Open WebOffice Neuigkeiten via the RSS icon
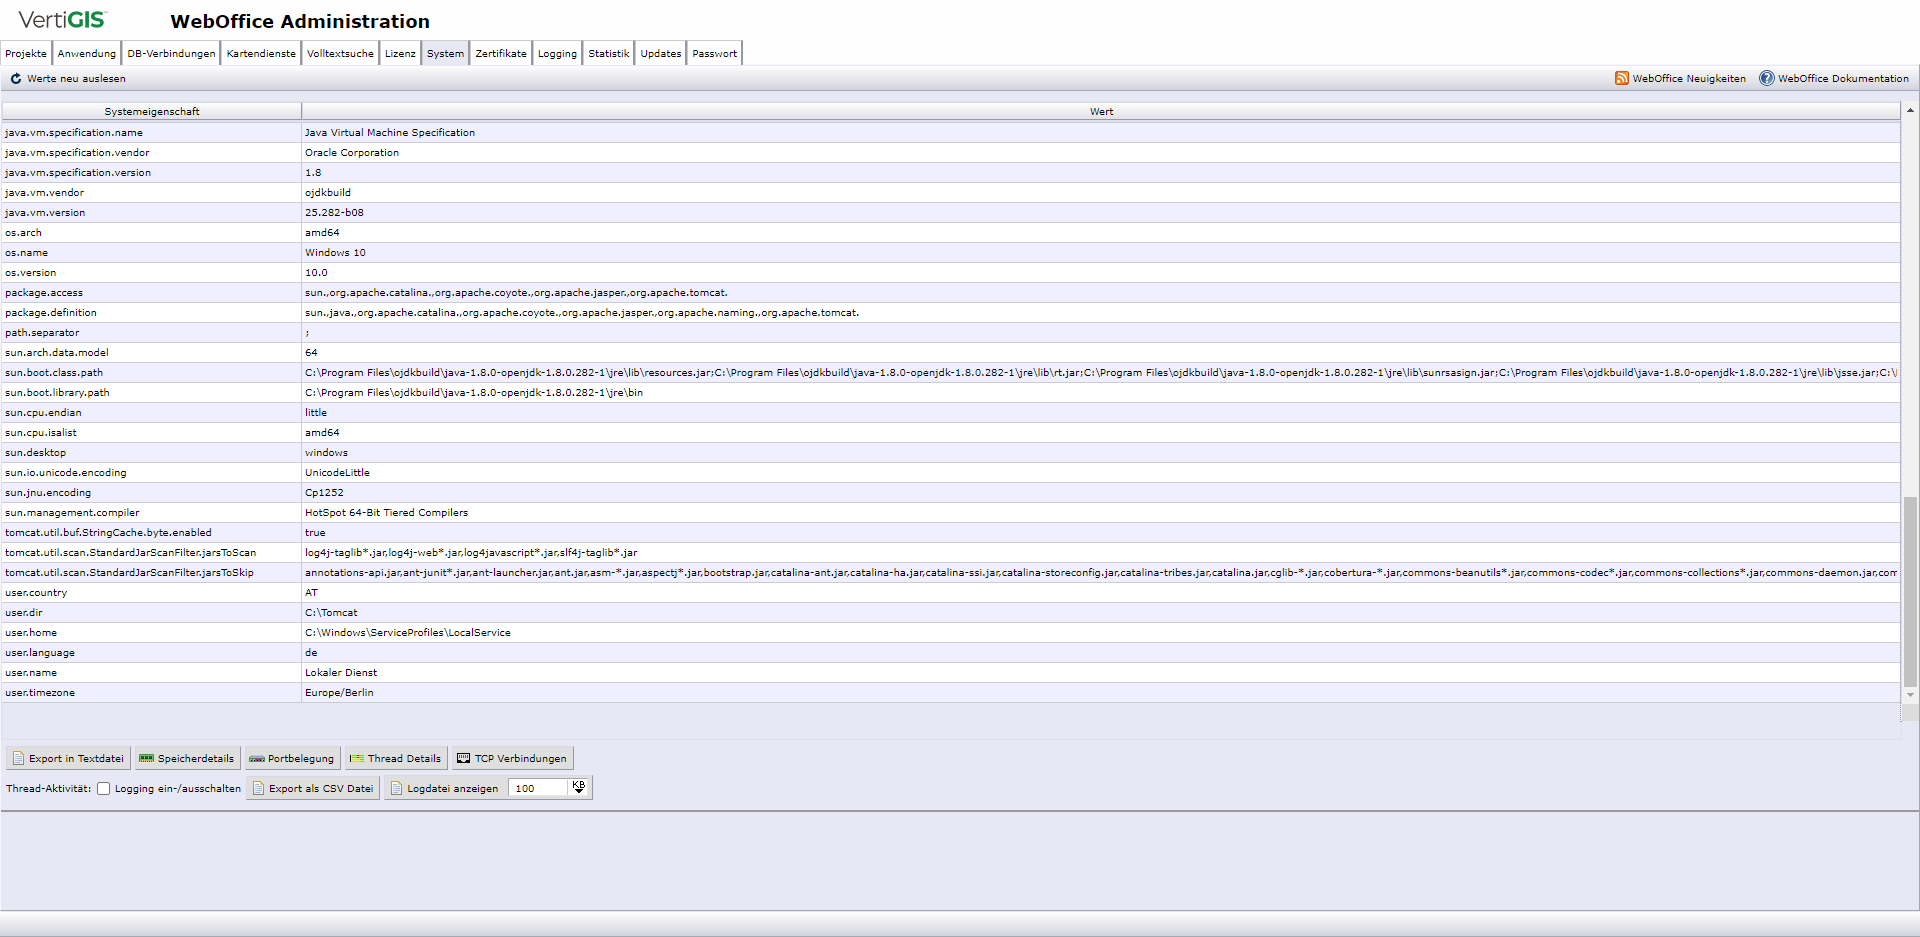This screenshot has width=1920, height=937. [x=1622, y=78]
